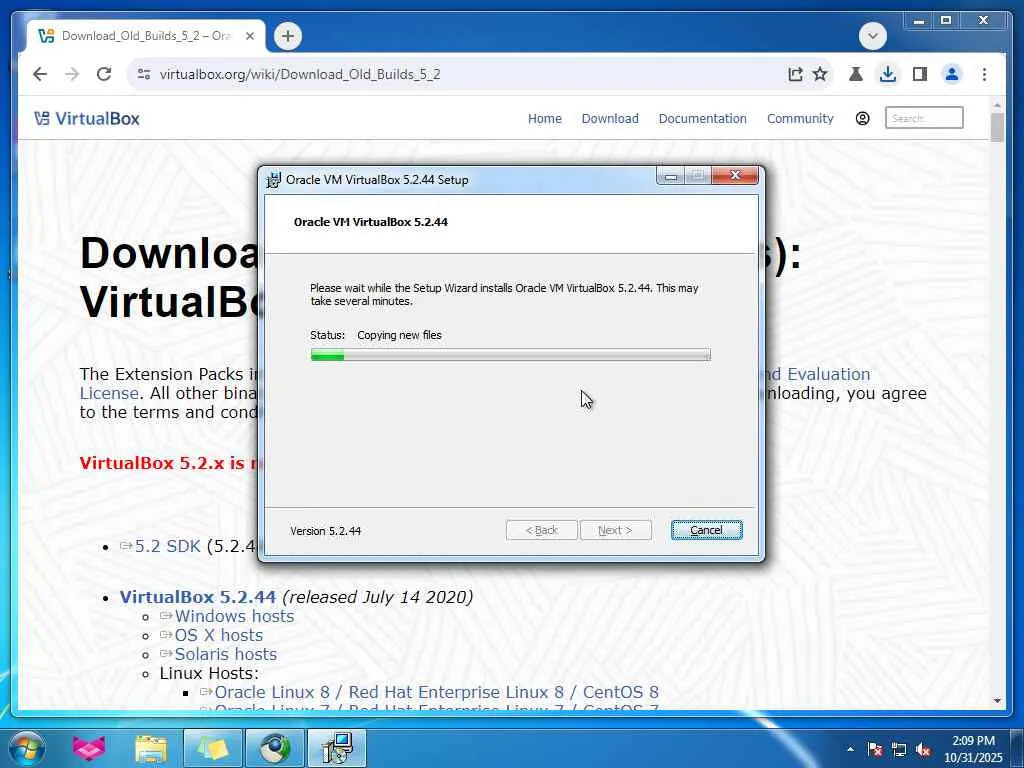Open Chrome Labs flask icon
1024x768 pixels.
856,74
